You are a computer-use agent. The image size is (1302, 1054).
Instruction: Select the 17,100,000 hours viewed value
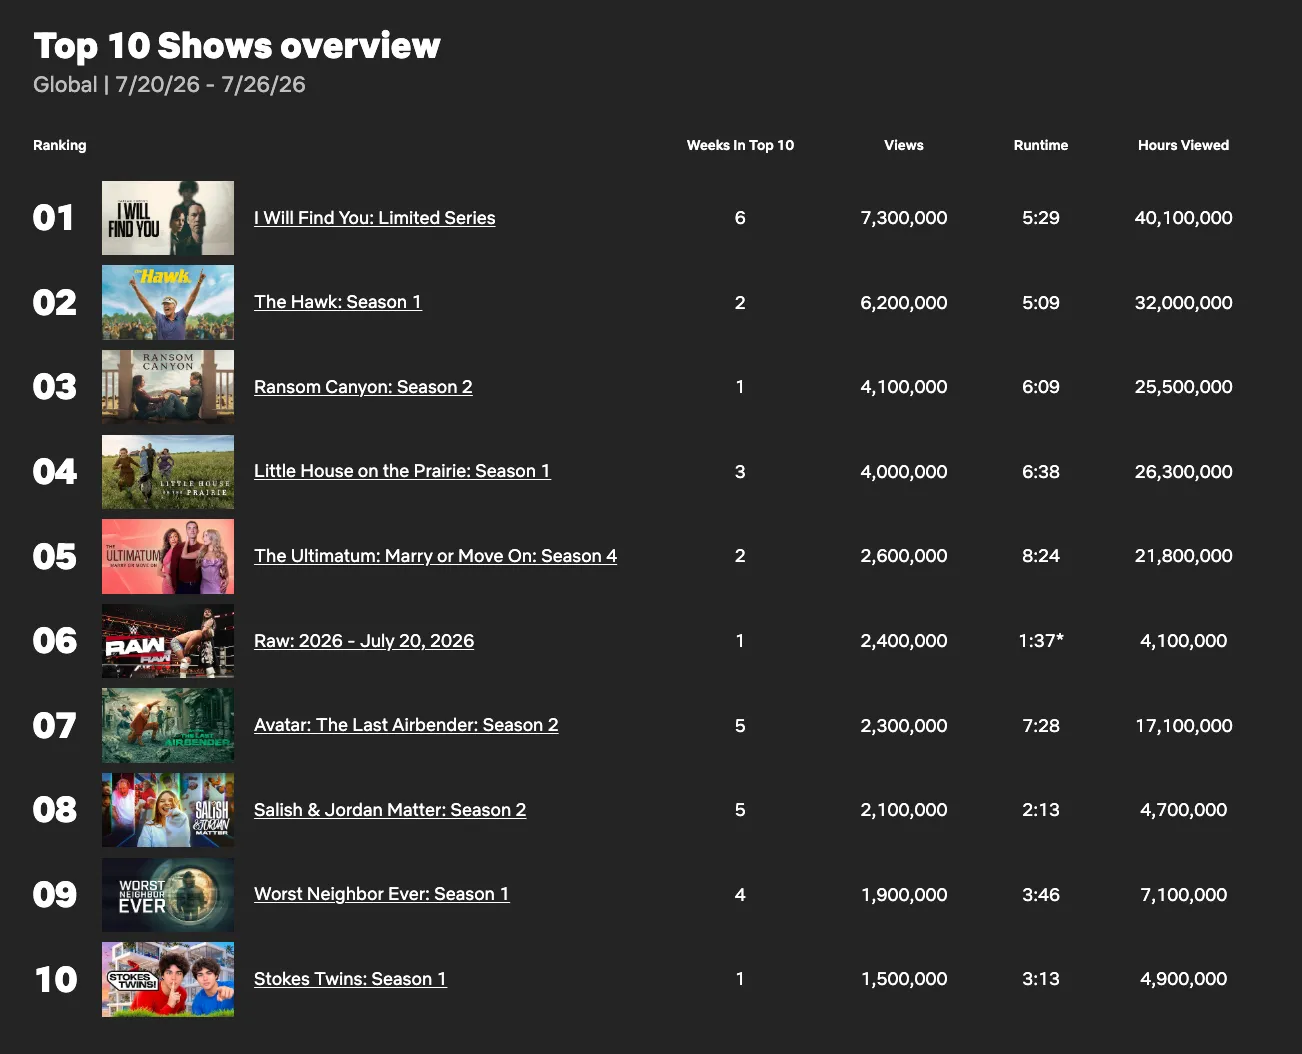(x=1183, y=726)
